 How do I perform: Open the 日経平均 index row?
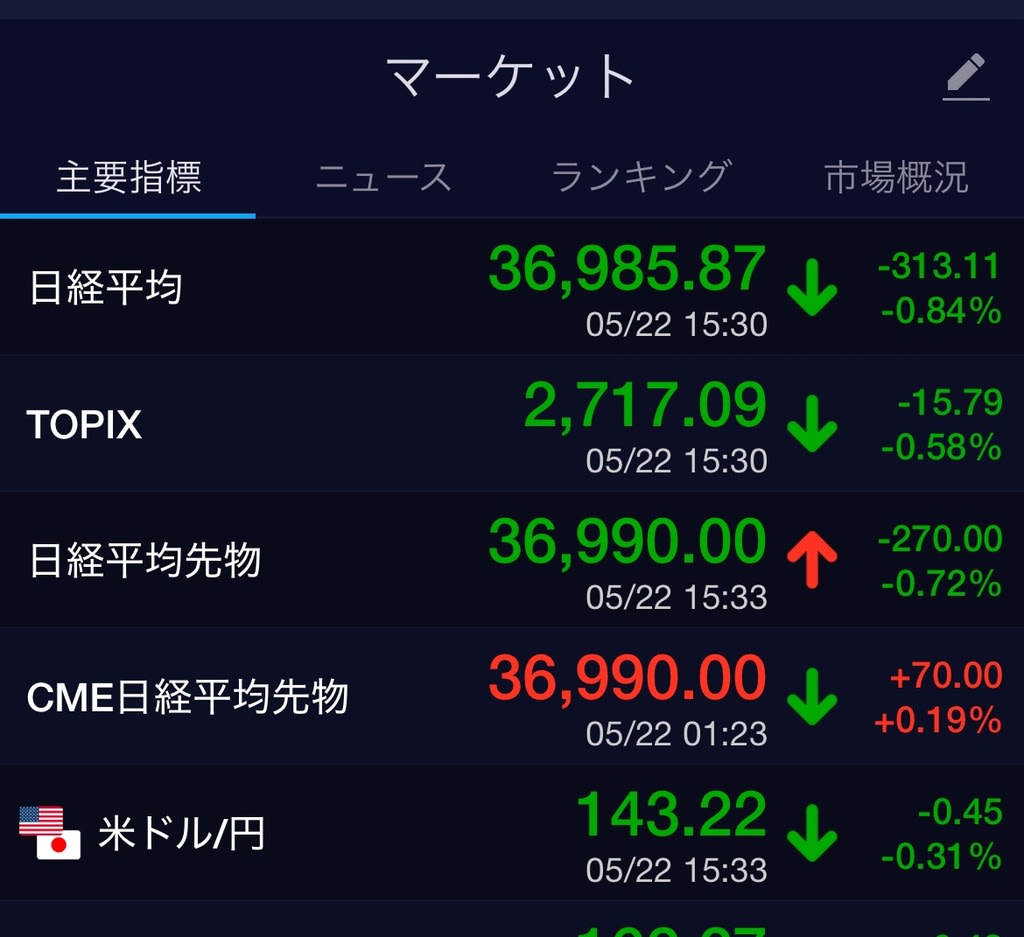coord(512,287)
